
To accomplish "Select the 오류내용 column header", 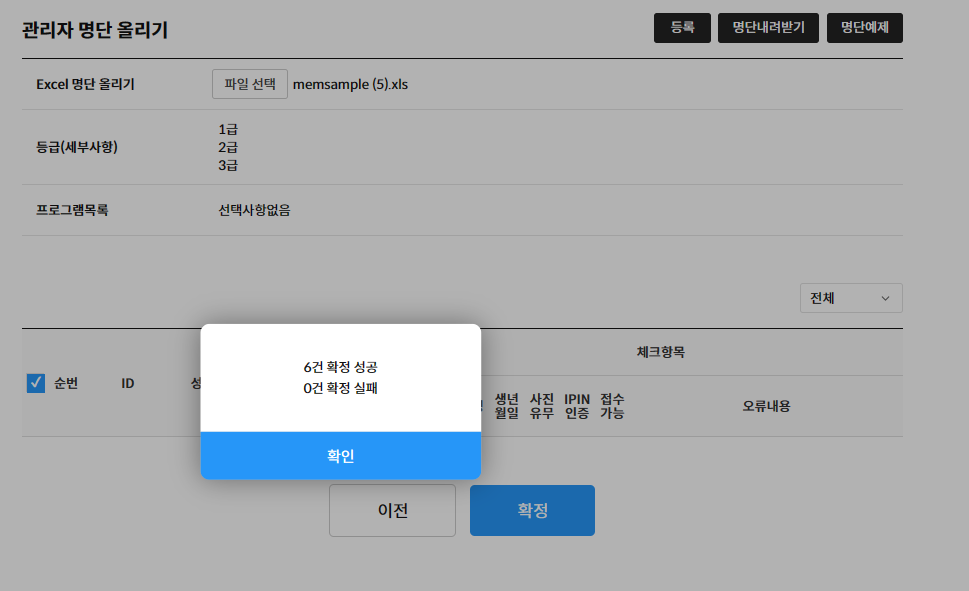I will 766,406.
